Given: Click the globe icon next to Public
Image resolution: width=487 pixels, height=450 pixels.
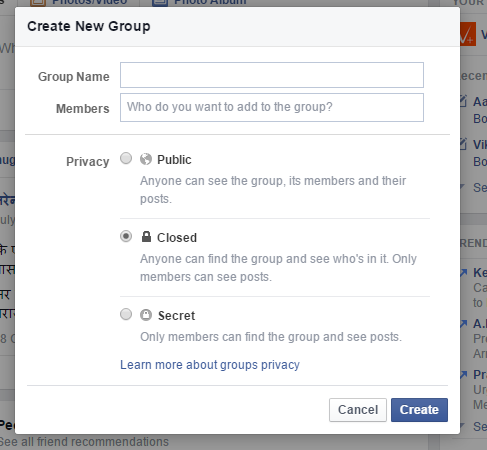Looking at the screenshot, I should point(146,159).
